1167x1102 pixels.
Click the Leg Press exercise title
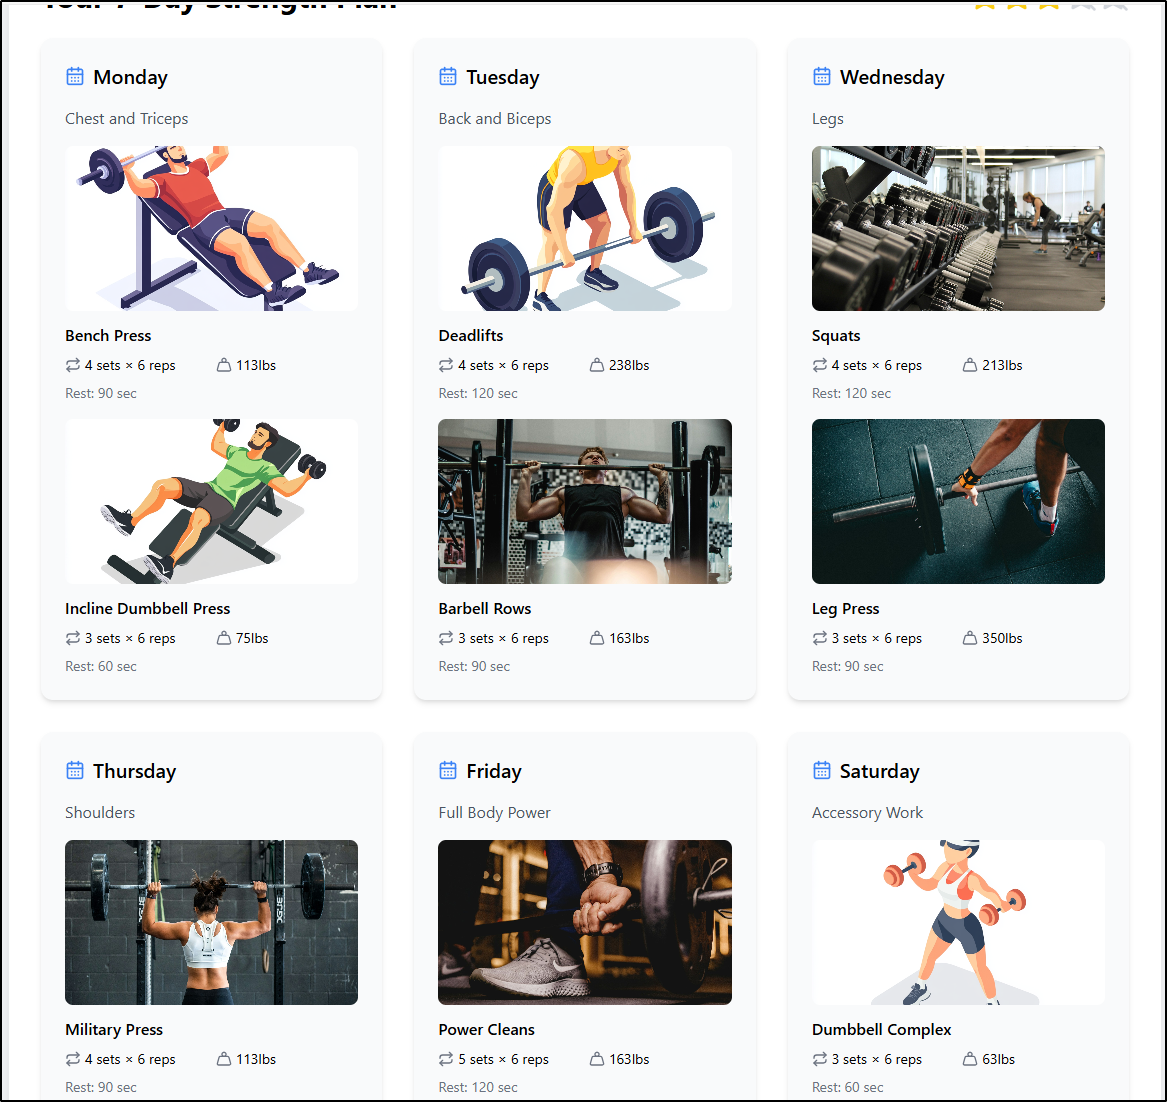tap(845, 609)
